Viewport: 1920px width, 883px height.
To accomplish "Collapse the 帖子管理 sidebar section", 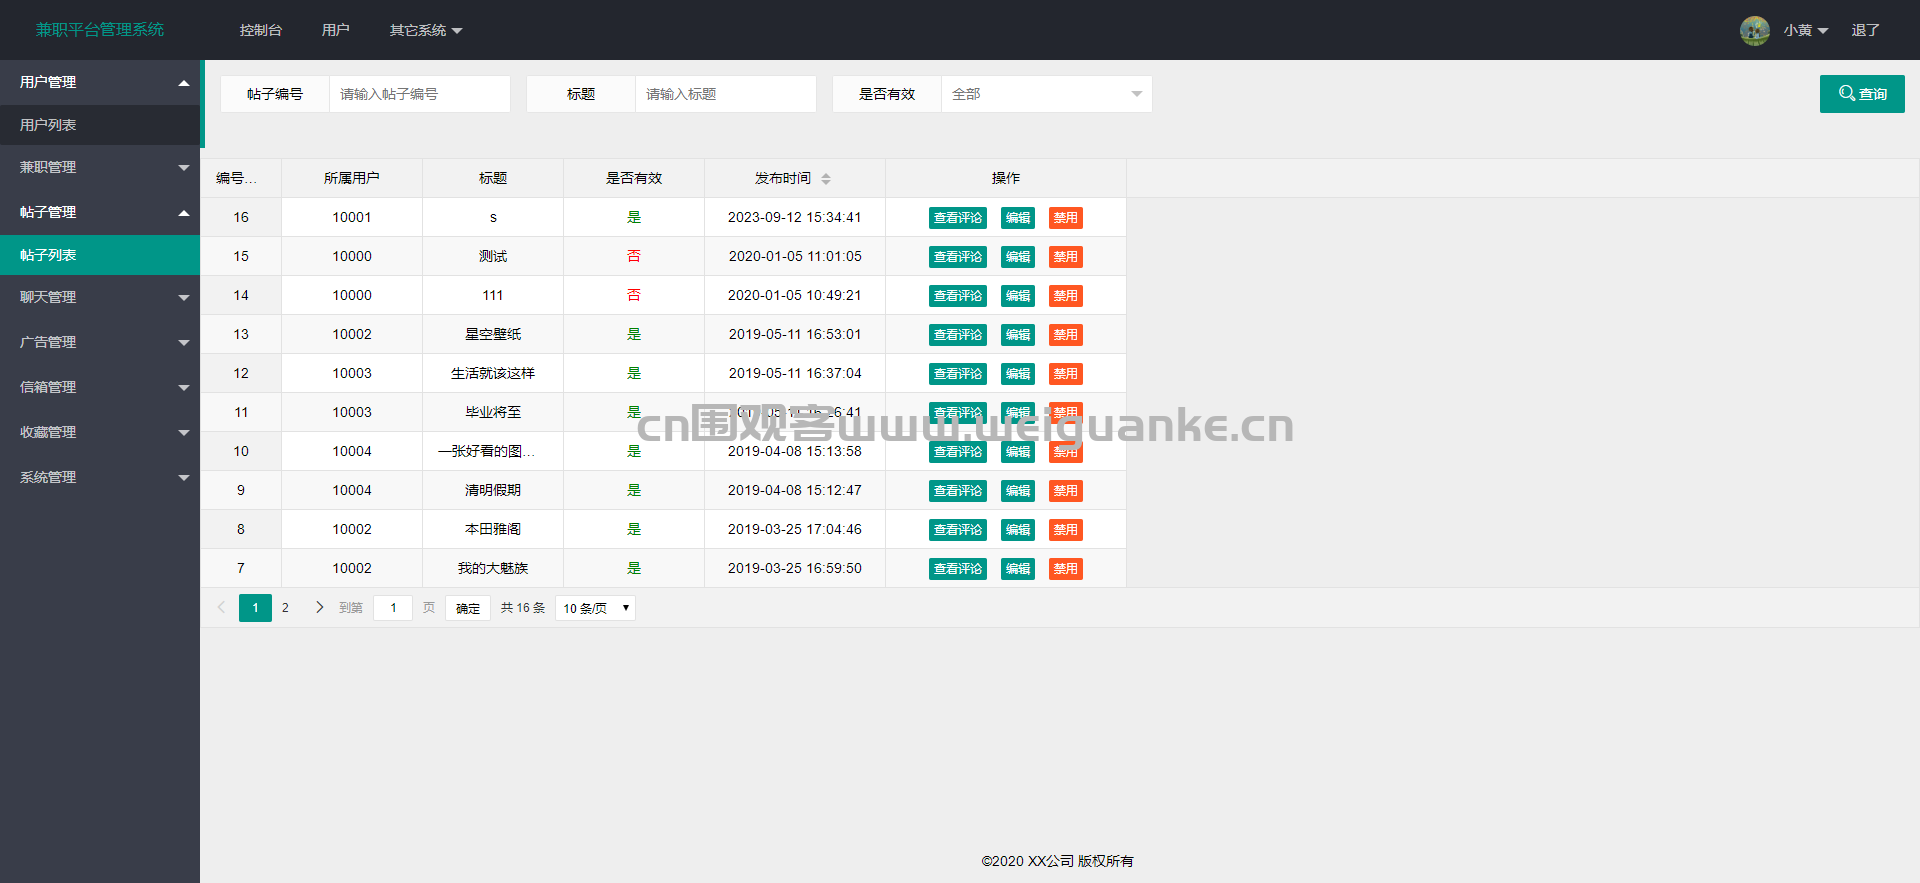I will [x=100, y=212].
